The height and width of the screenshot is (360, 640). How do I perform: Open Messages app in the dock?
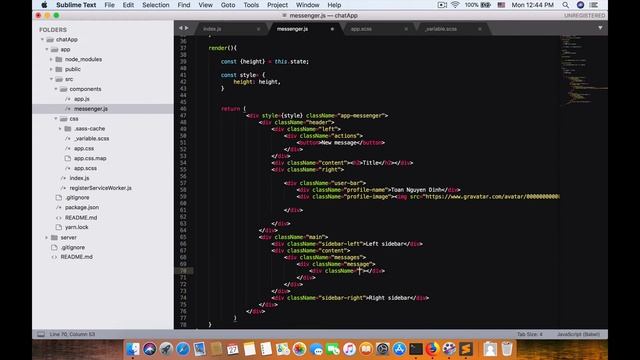316,349
